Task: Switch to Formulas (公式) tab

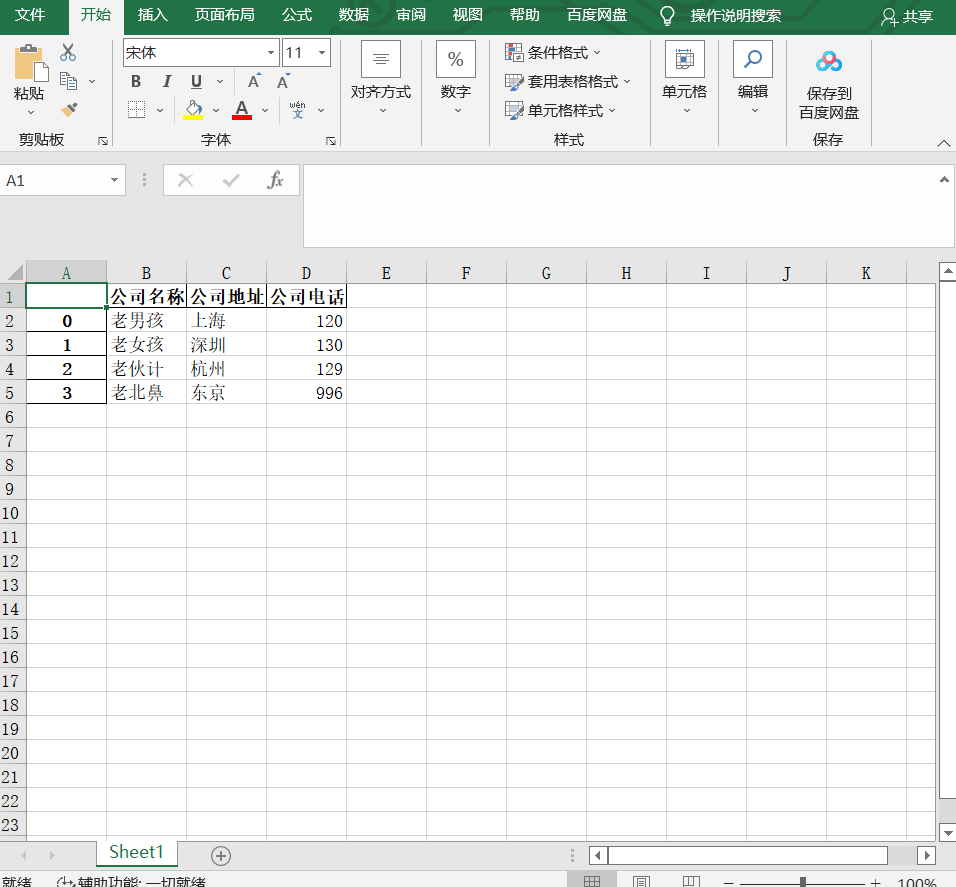Action: (x=297, y=15)
